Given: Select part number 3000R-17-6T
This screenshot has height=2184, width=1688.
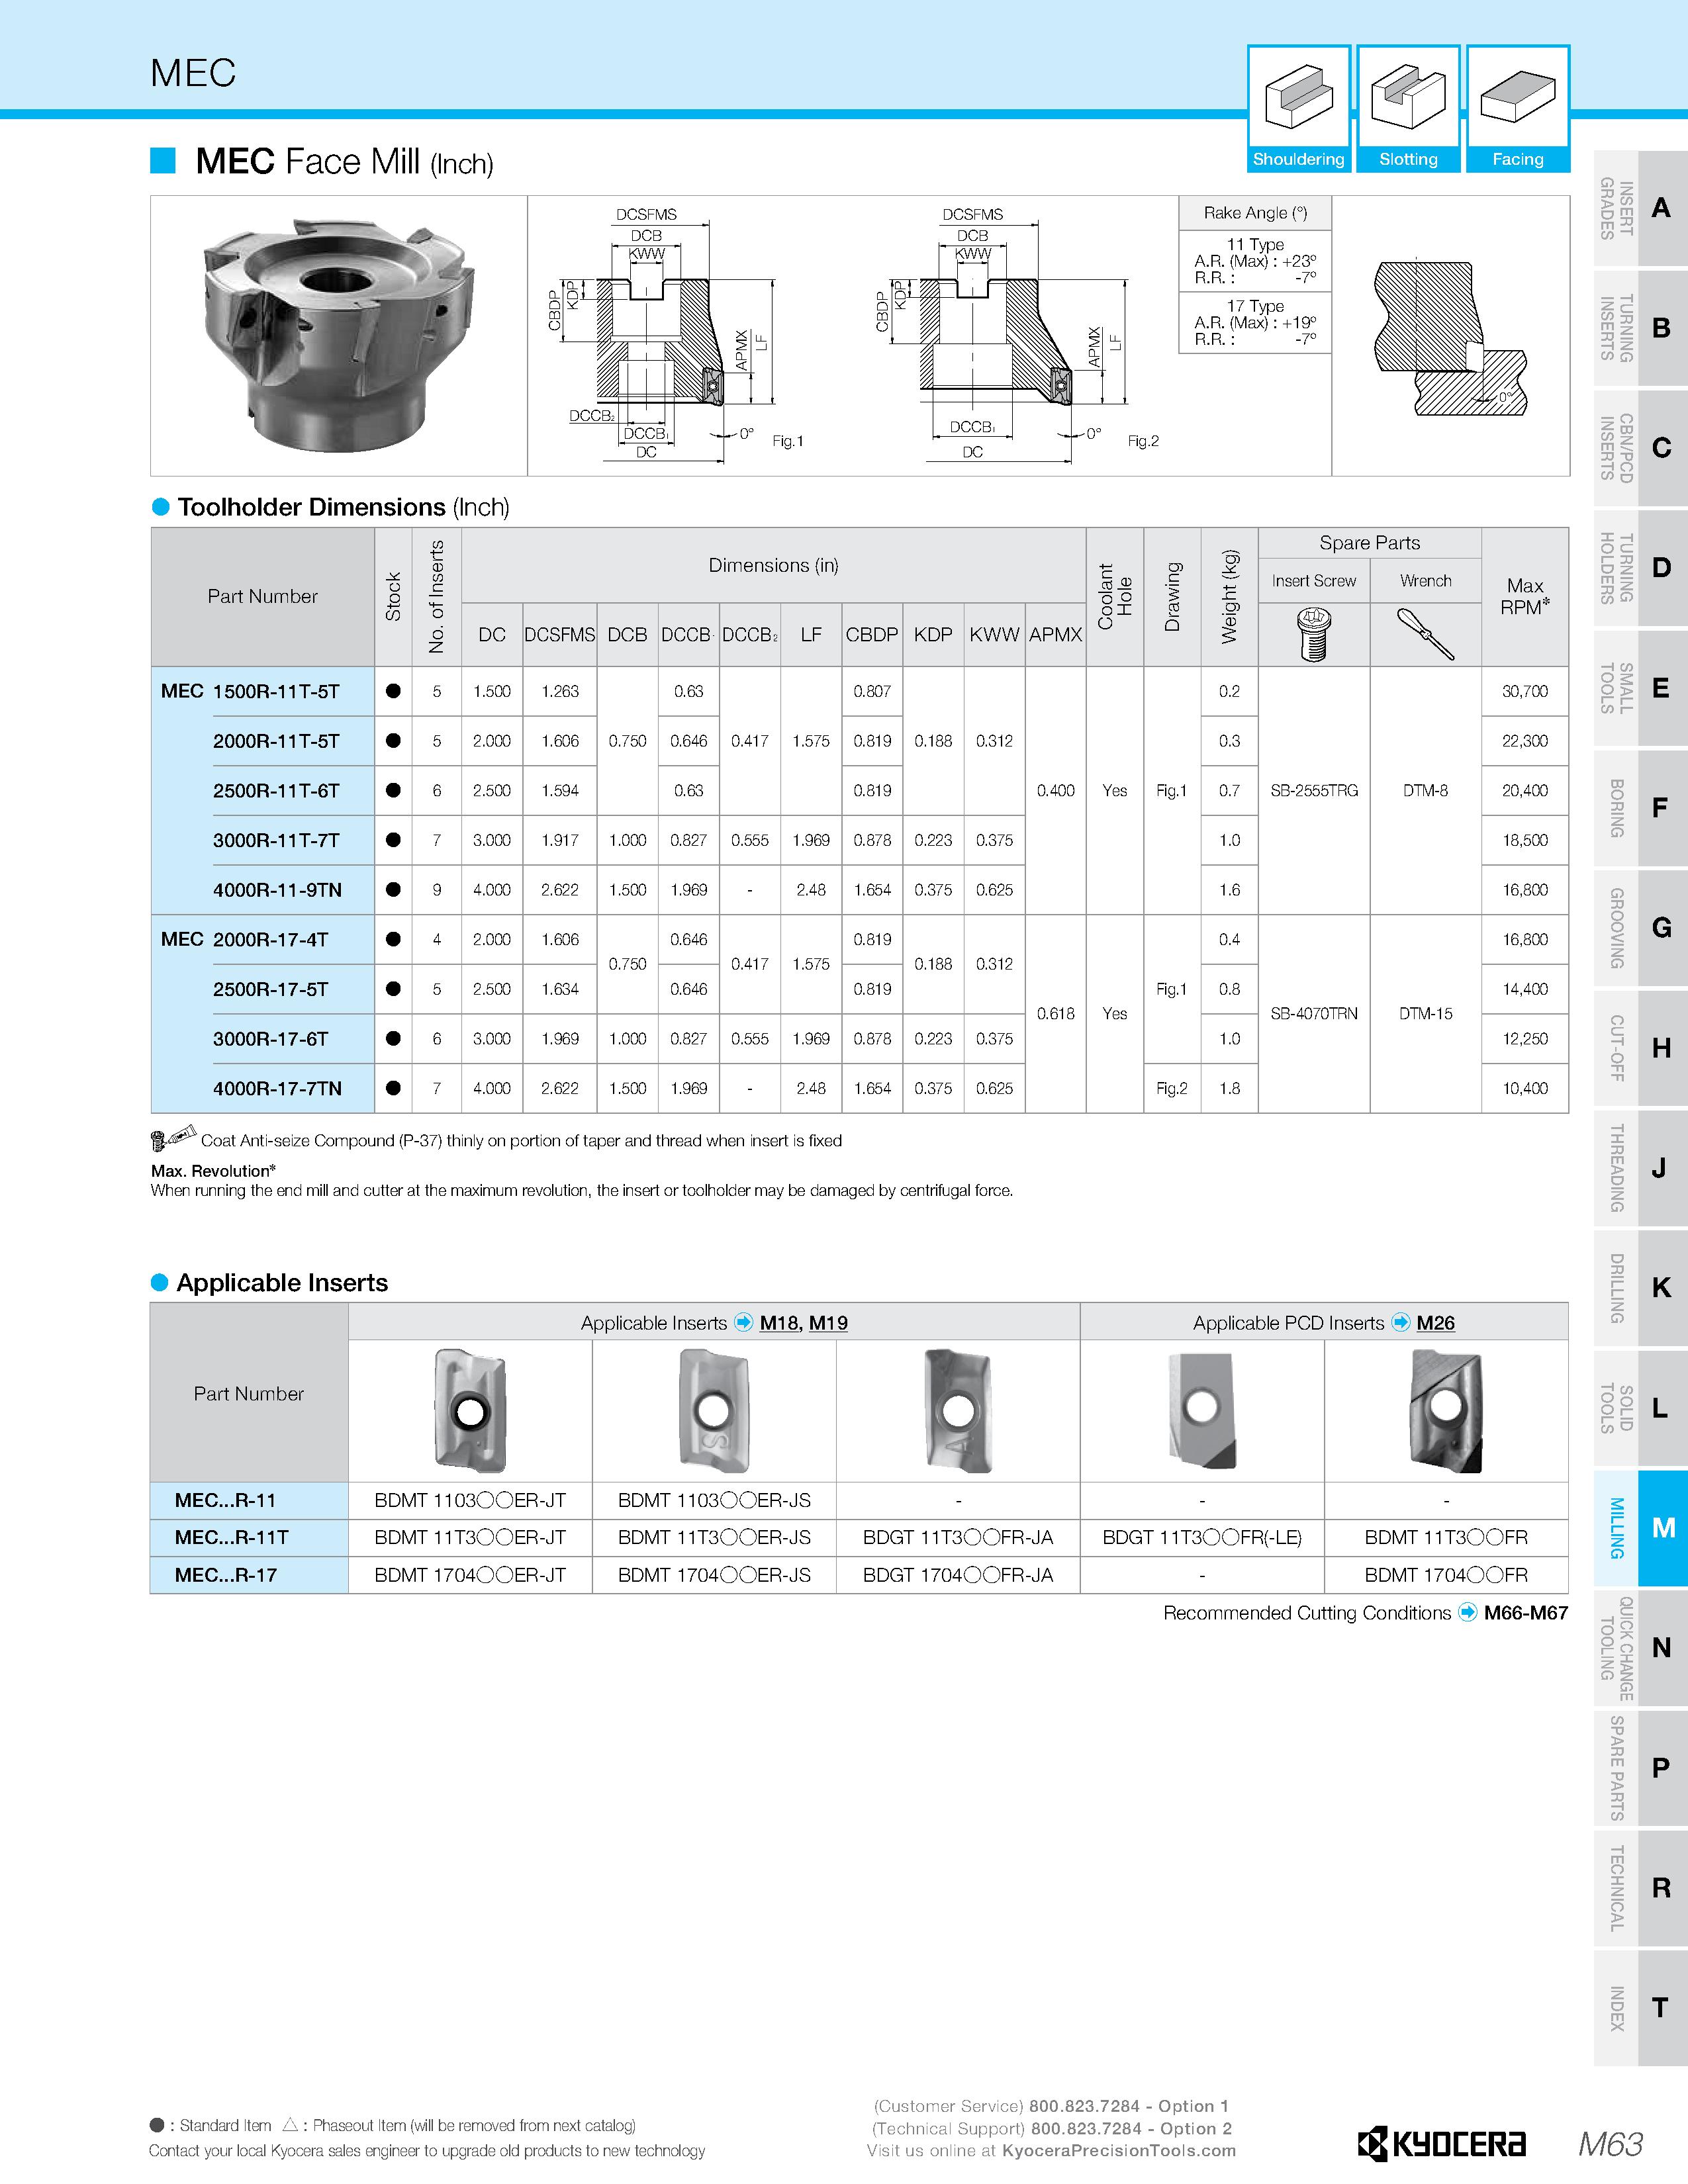Looking at the screenshot, I should [270, 1039].
